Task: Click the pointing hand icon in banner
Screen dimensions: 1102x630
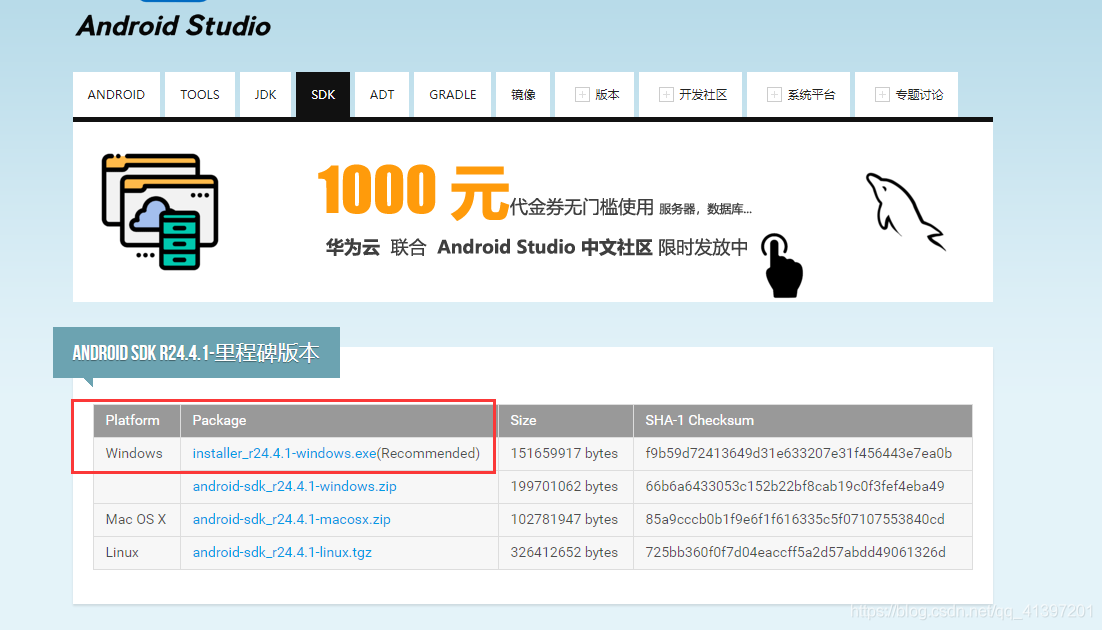Action: 782,266
